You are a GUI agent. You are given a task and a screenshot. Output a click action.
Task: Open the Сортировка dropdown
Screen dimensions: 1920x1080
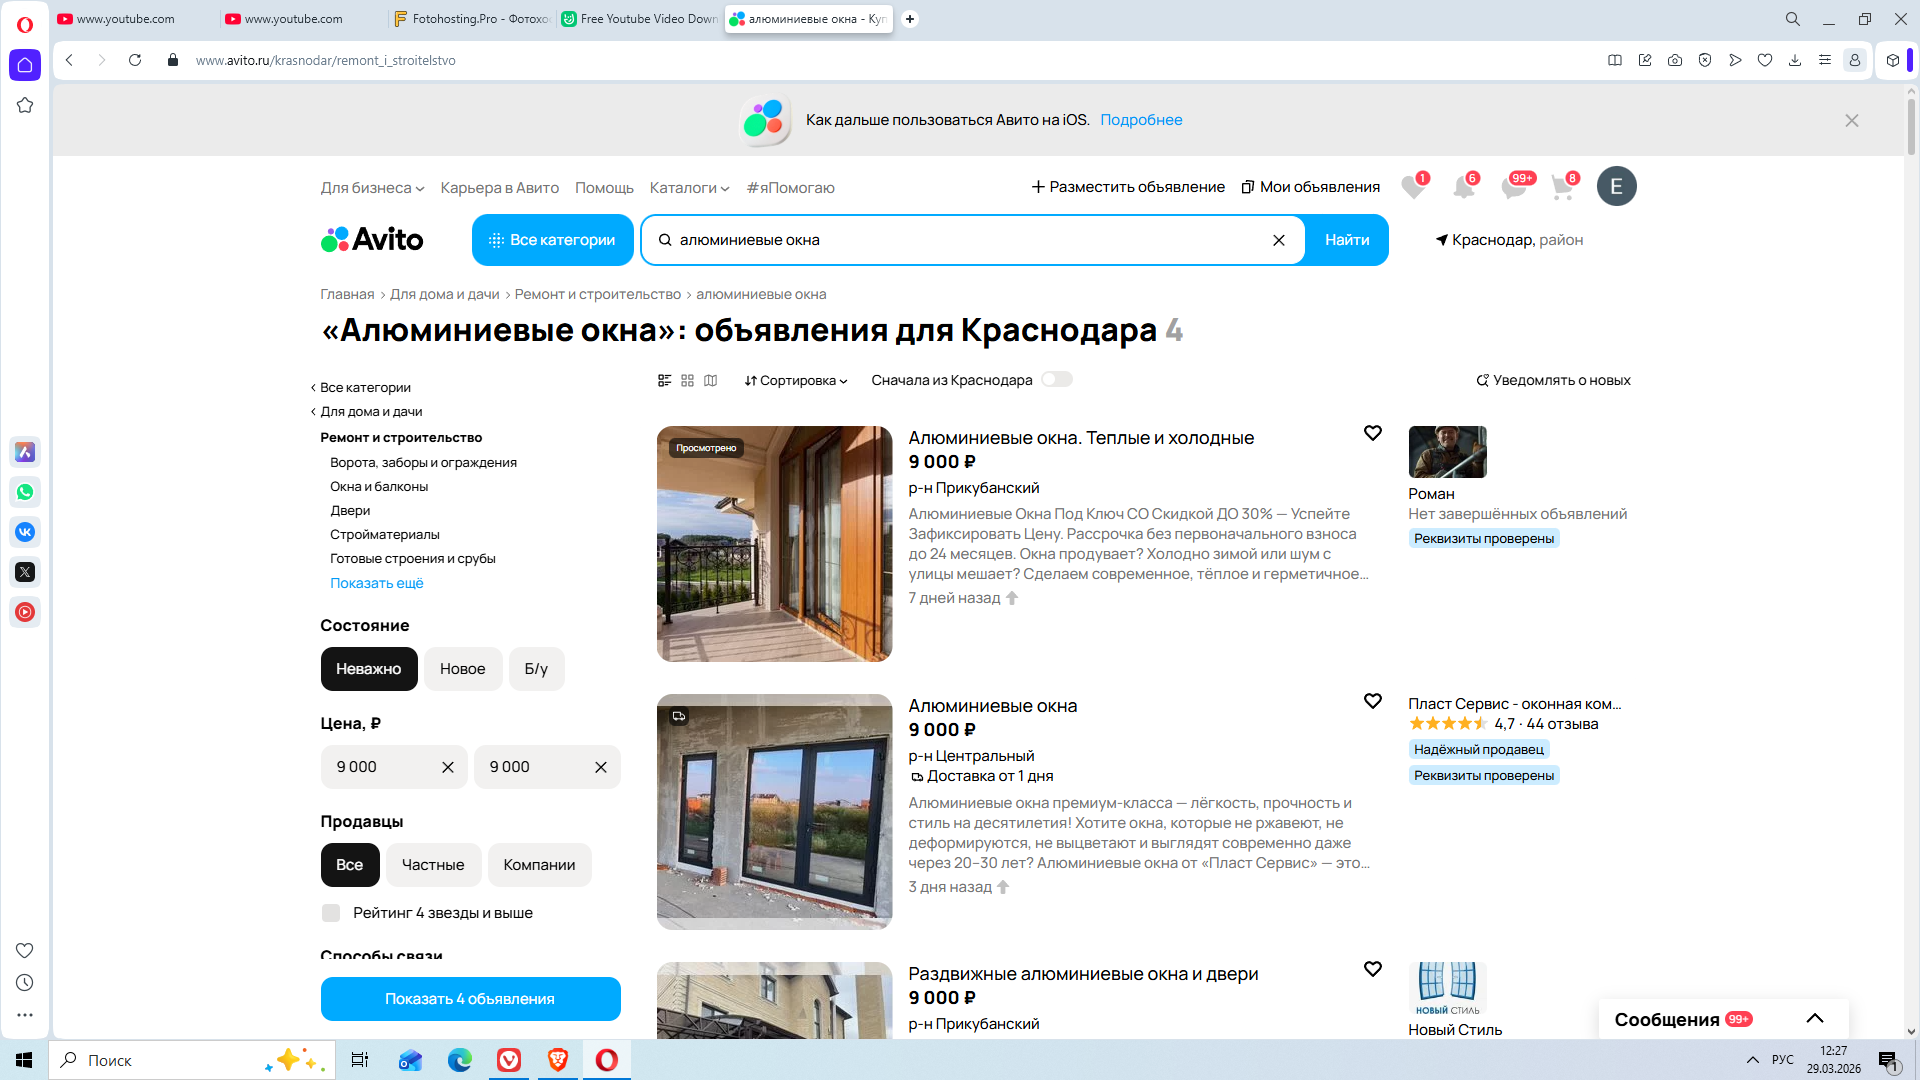(795, 380)
